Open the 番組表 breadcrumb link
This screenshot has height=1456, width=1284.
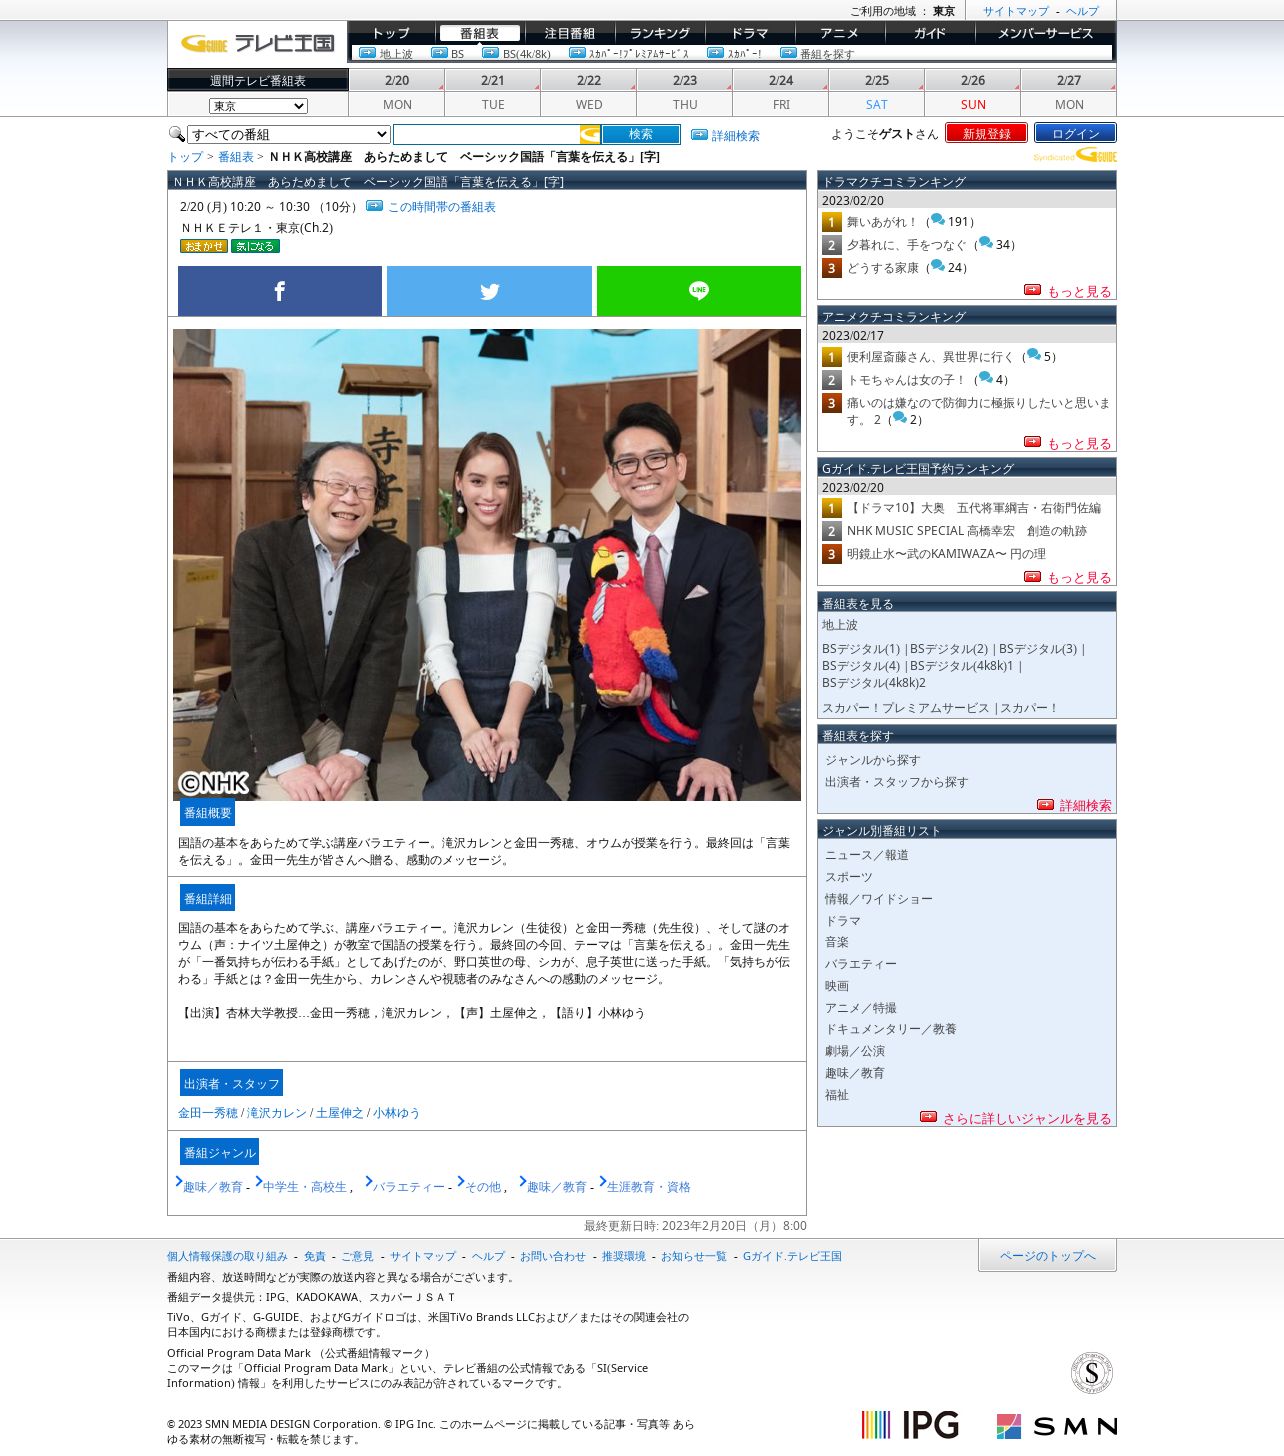pyautogui.click(x=236, y=157)
